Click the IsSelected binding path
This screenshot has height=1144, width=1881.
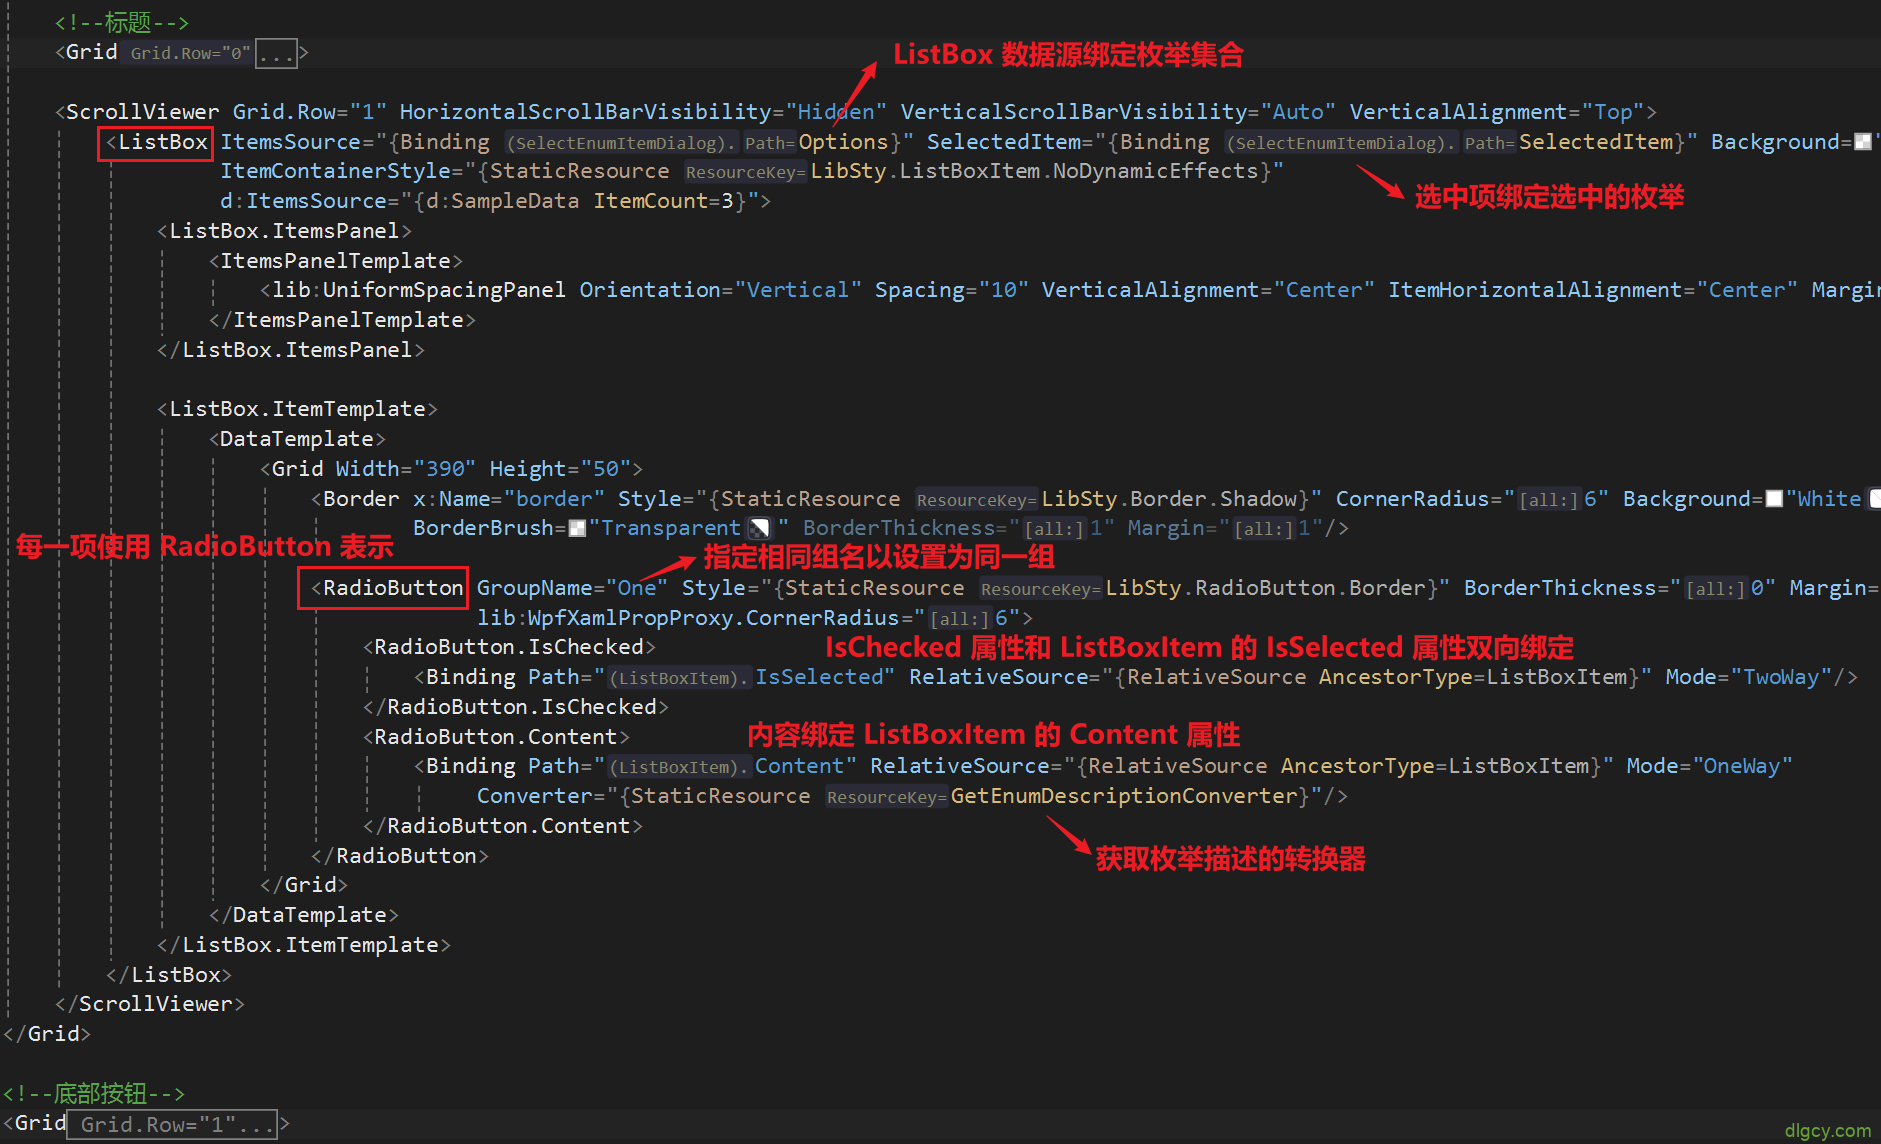(819, 677)
